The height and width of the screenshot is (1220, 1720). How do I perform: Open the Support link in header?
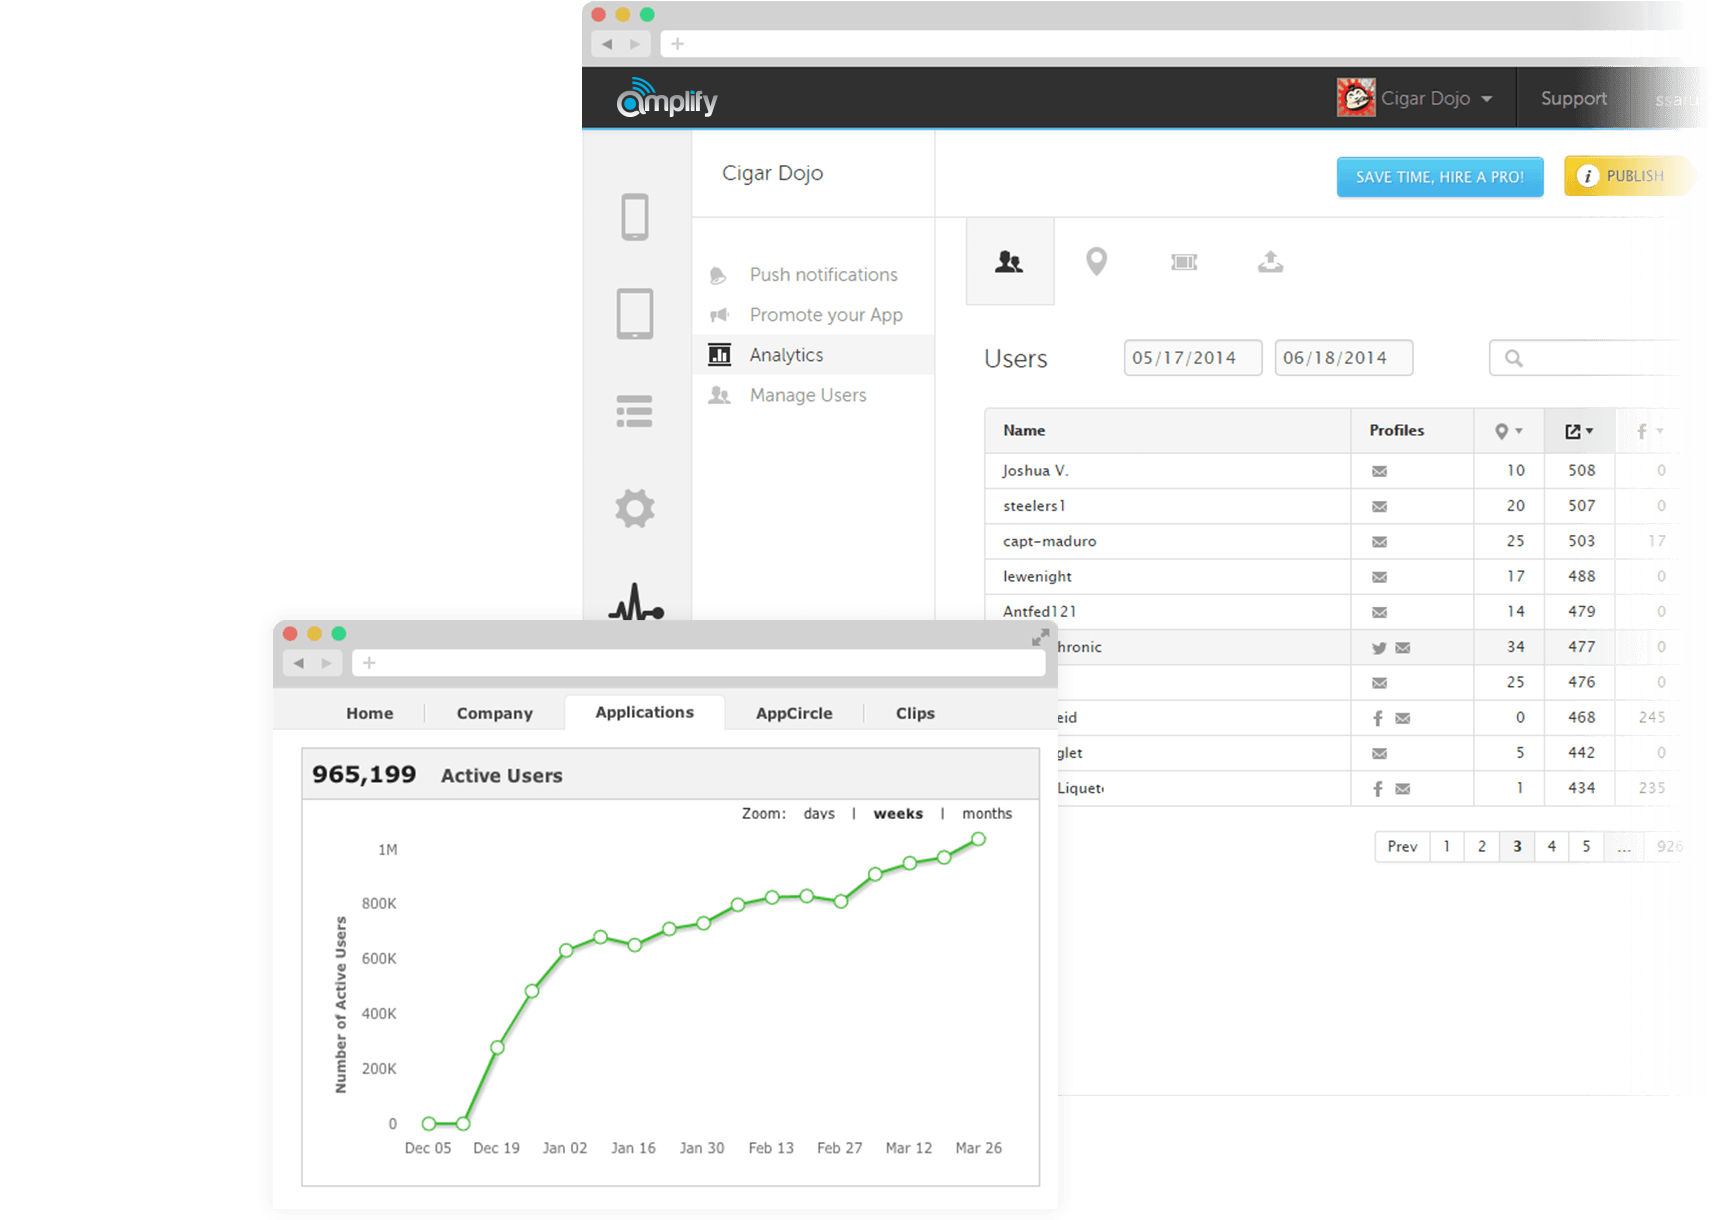(x=1574, y=98)
